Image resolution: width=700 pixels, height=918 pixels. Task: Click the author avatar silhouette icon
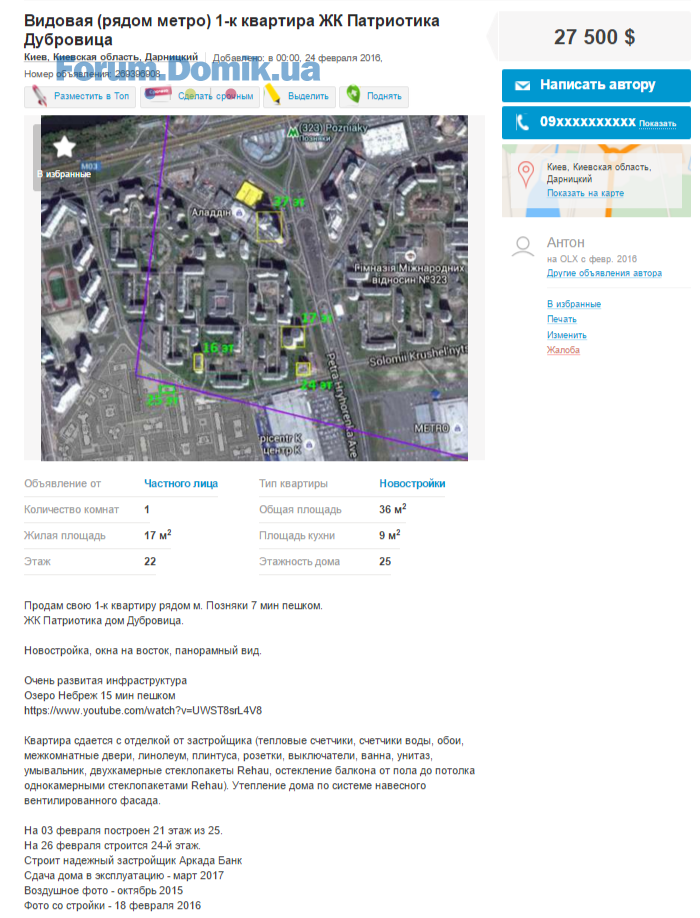click(x=523, y=247)
